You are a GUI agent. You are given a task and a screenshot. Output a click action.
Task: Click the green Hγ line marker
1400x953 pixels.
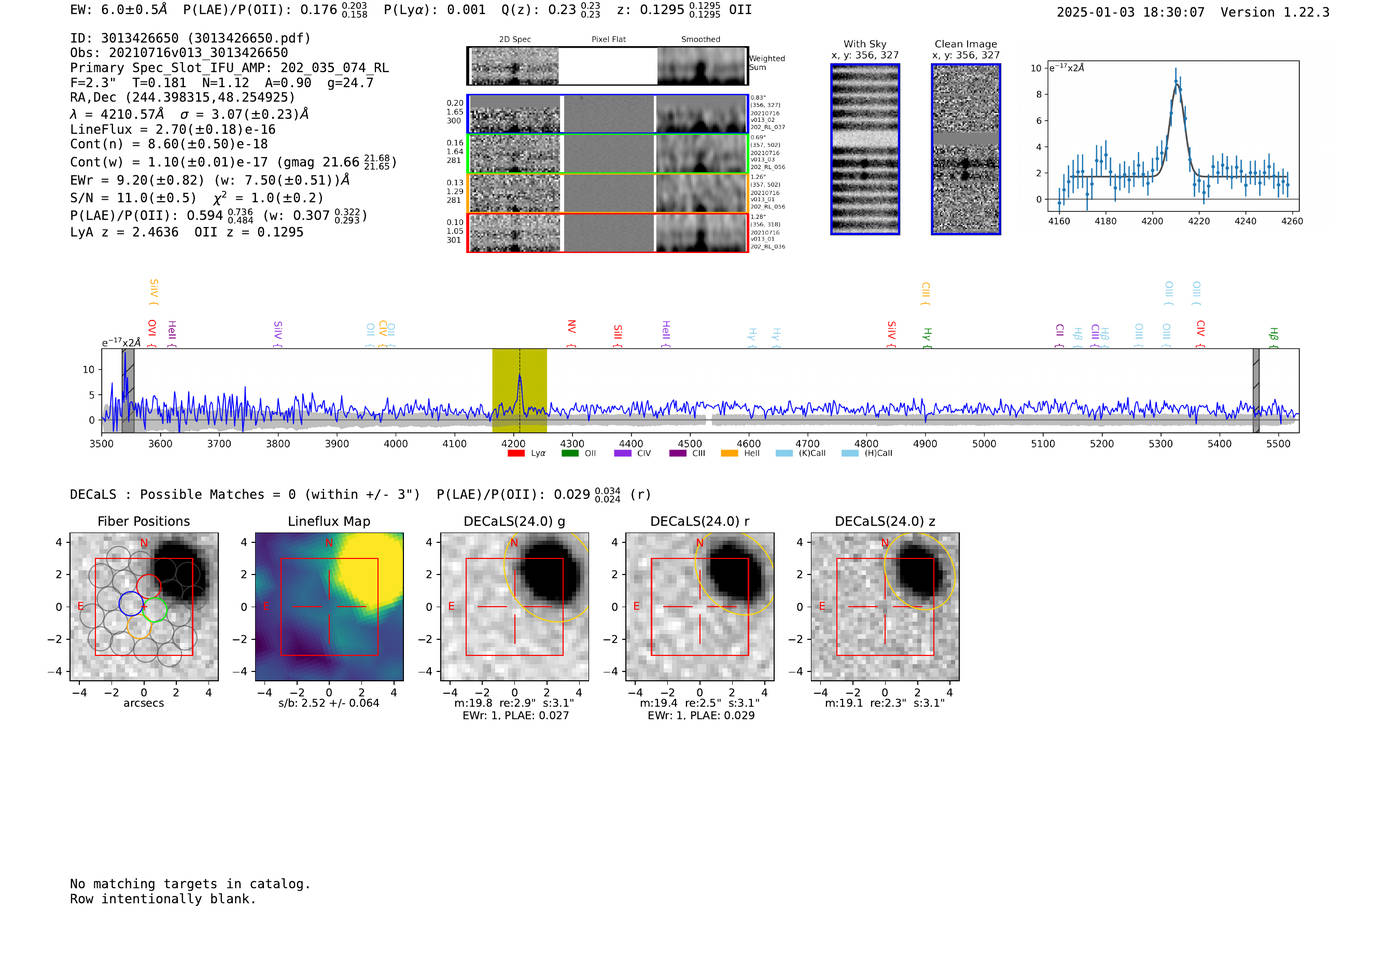pyautogui.click(x=927, y=336)
